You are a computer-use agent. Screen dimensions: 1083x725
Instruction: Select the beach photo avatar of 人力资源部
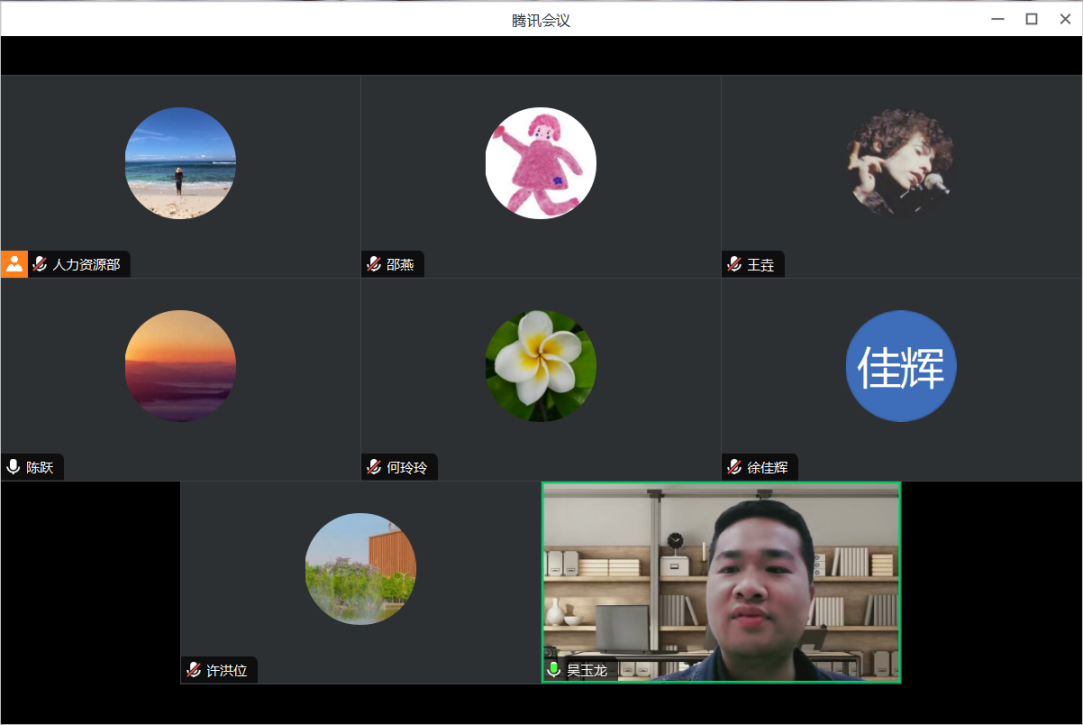tap(180, 163)
